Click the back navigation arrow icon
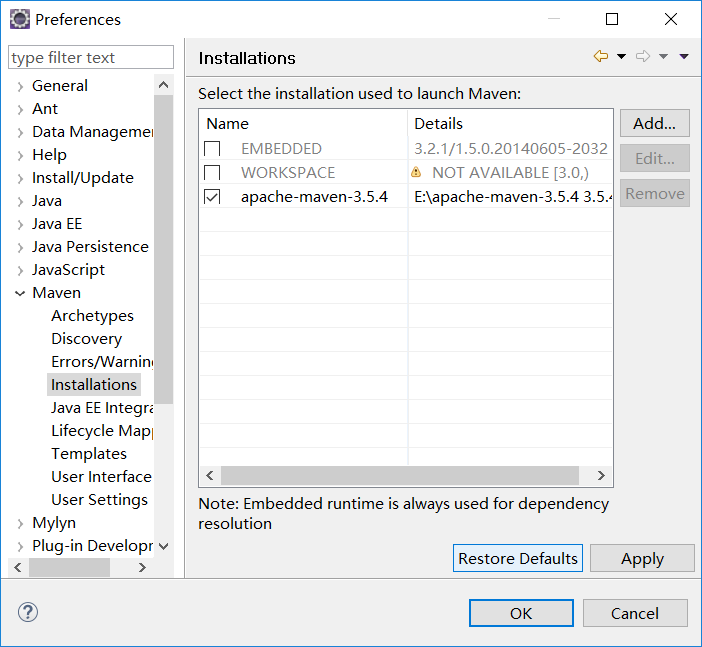This screenshot has width=702, height=647. (x=601, y=56)
